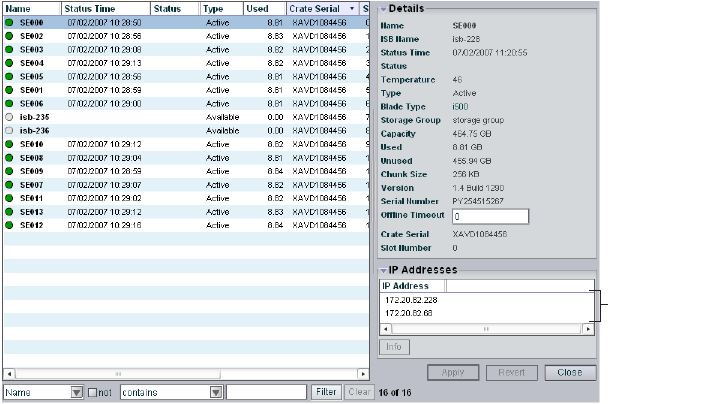Click the green status icon for SE013
This screenshot has width=714, height=404.
[x=9, y=212]
